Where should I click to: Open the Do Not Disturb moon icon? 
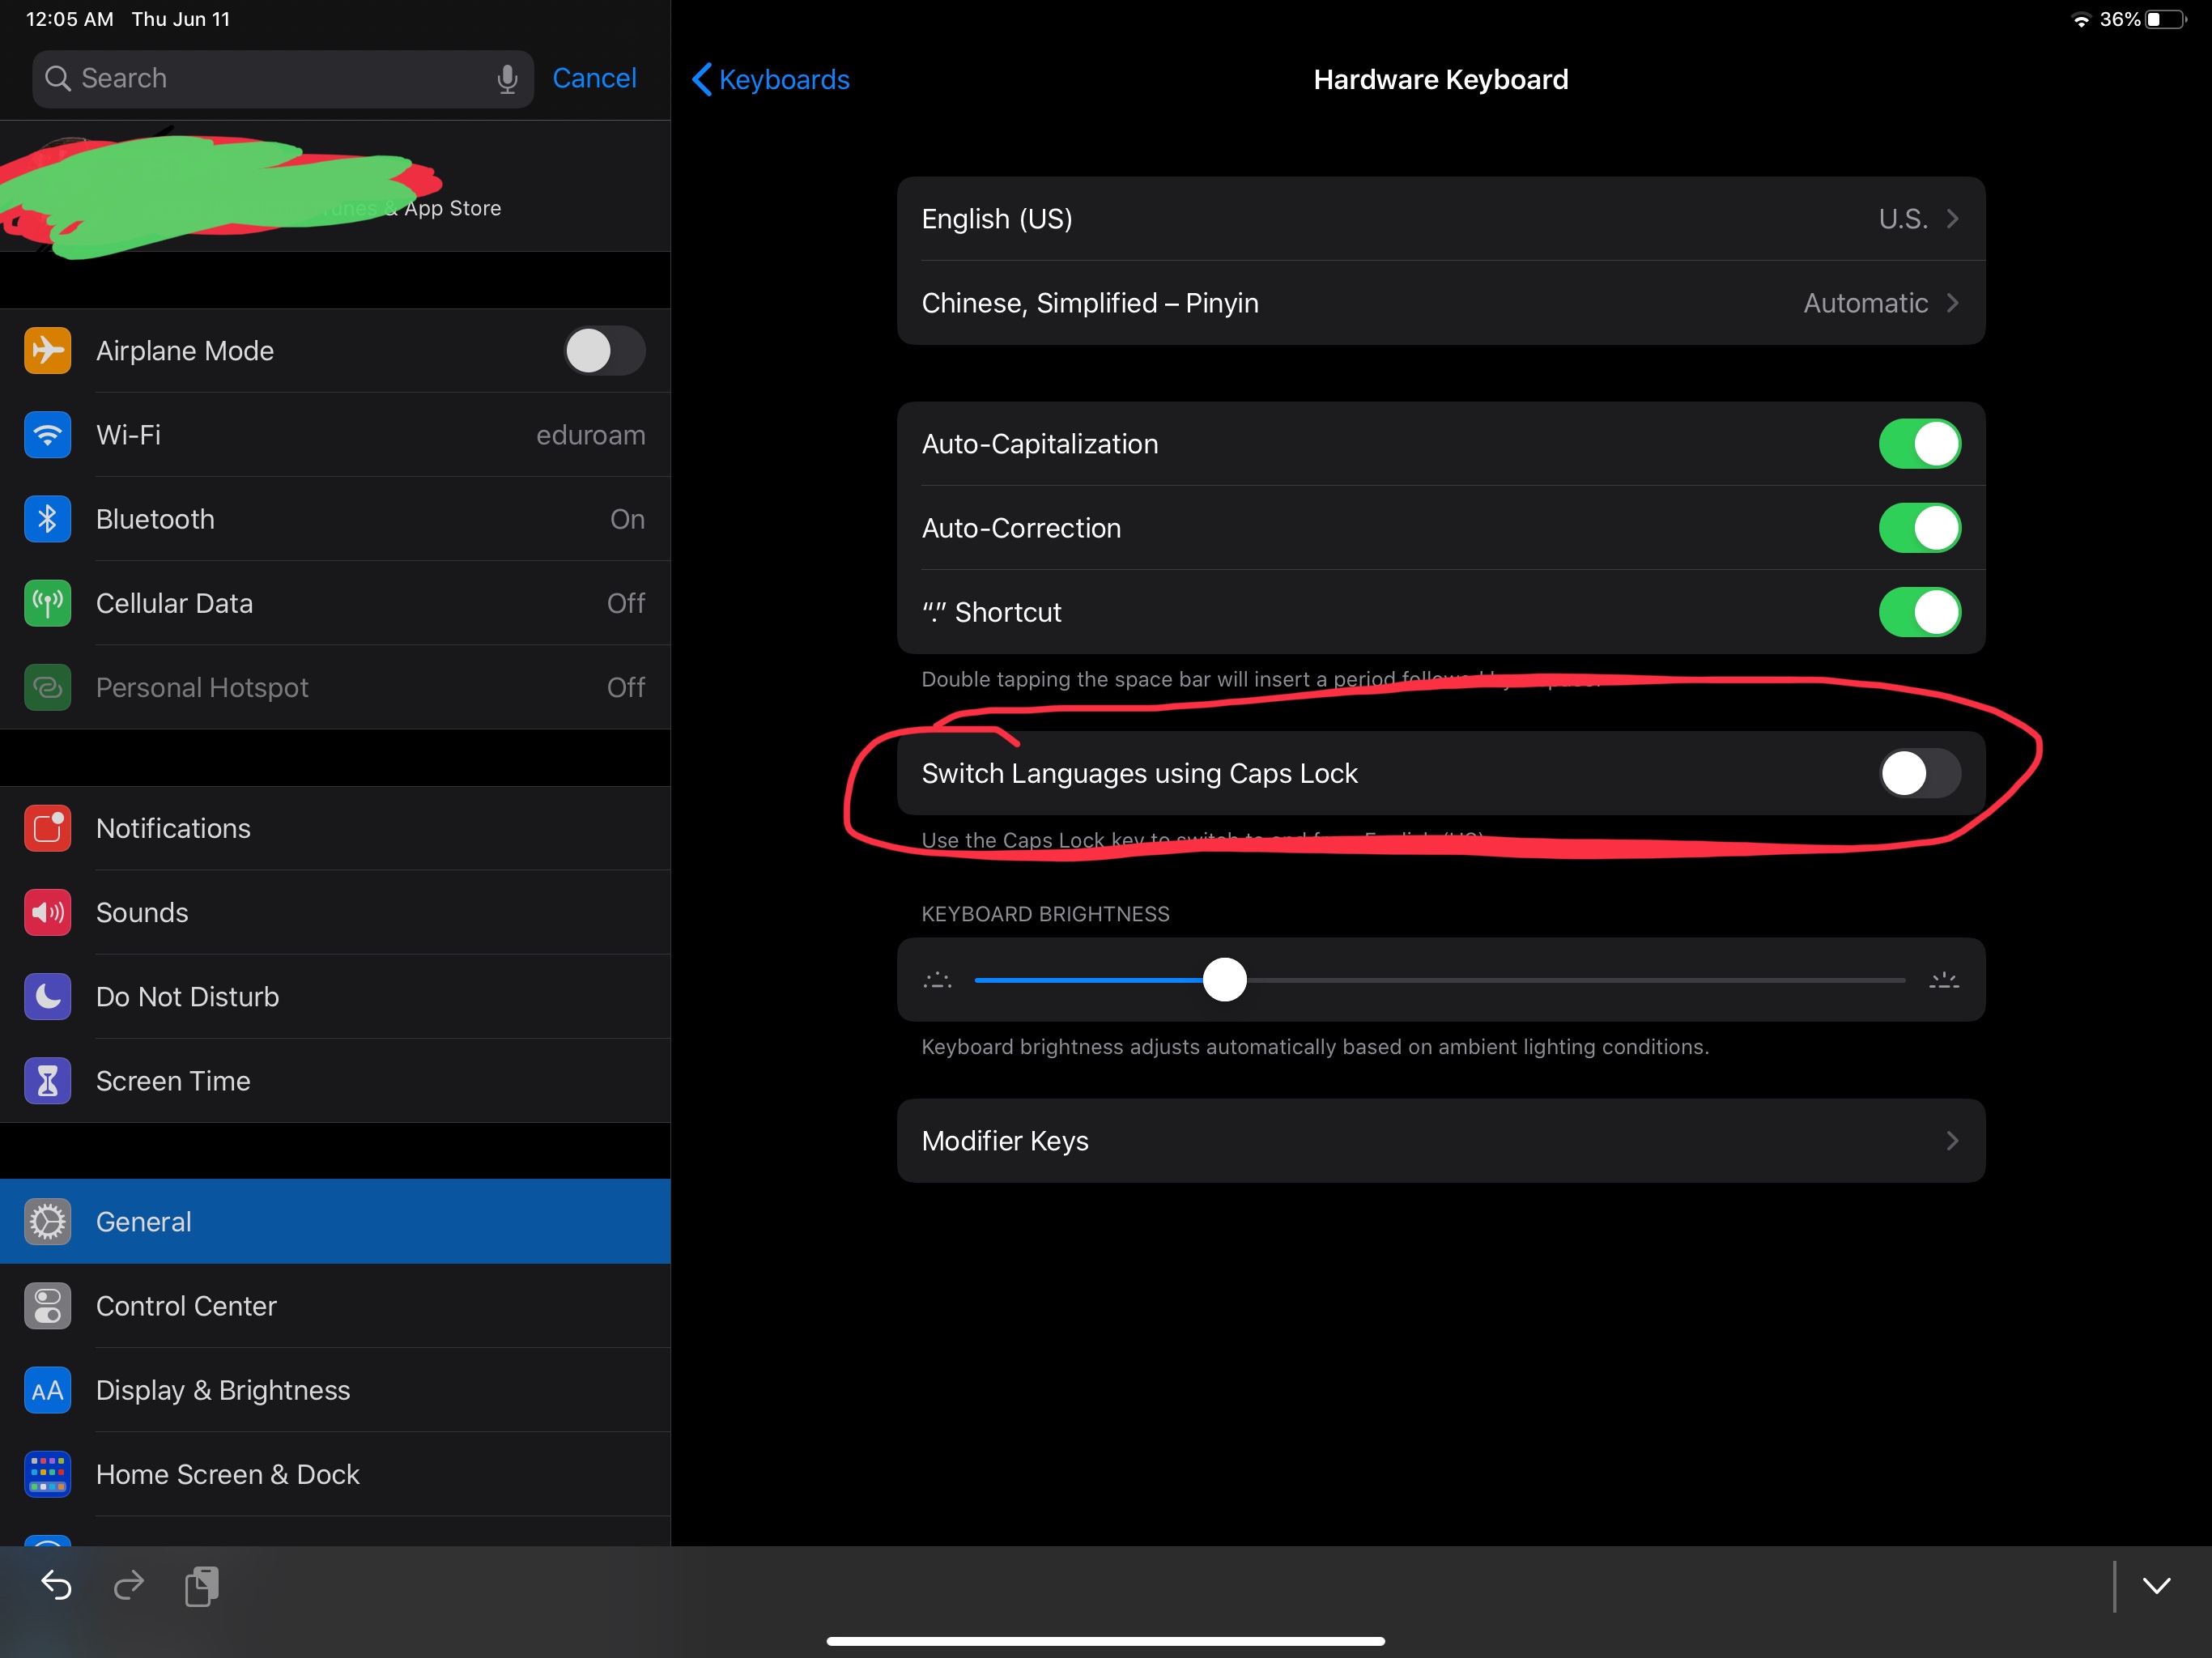pyautogui.click(x=47, y=997)
